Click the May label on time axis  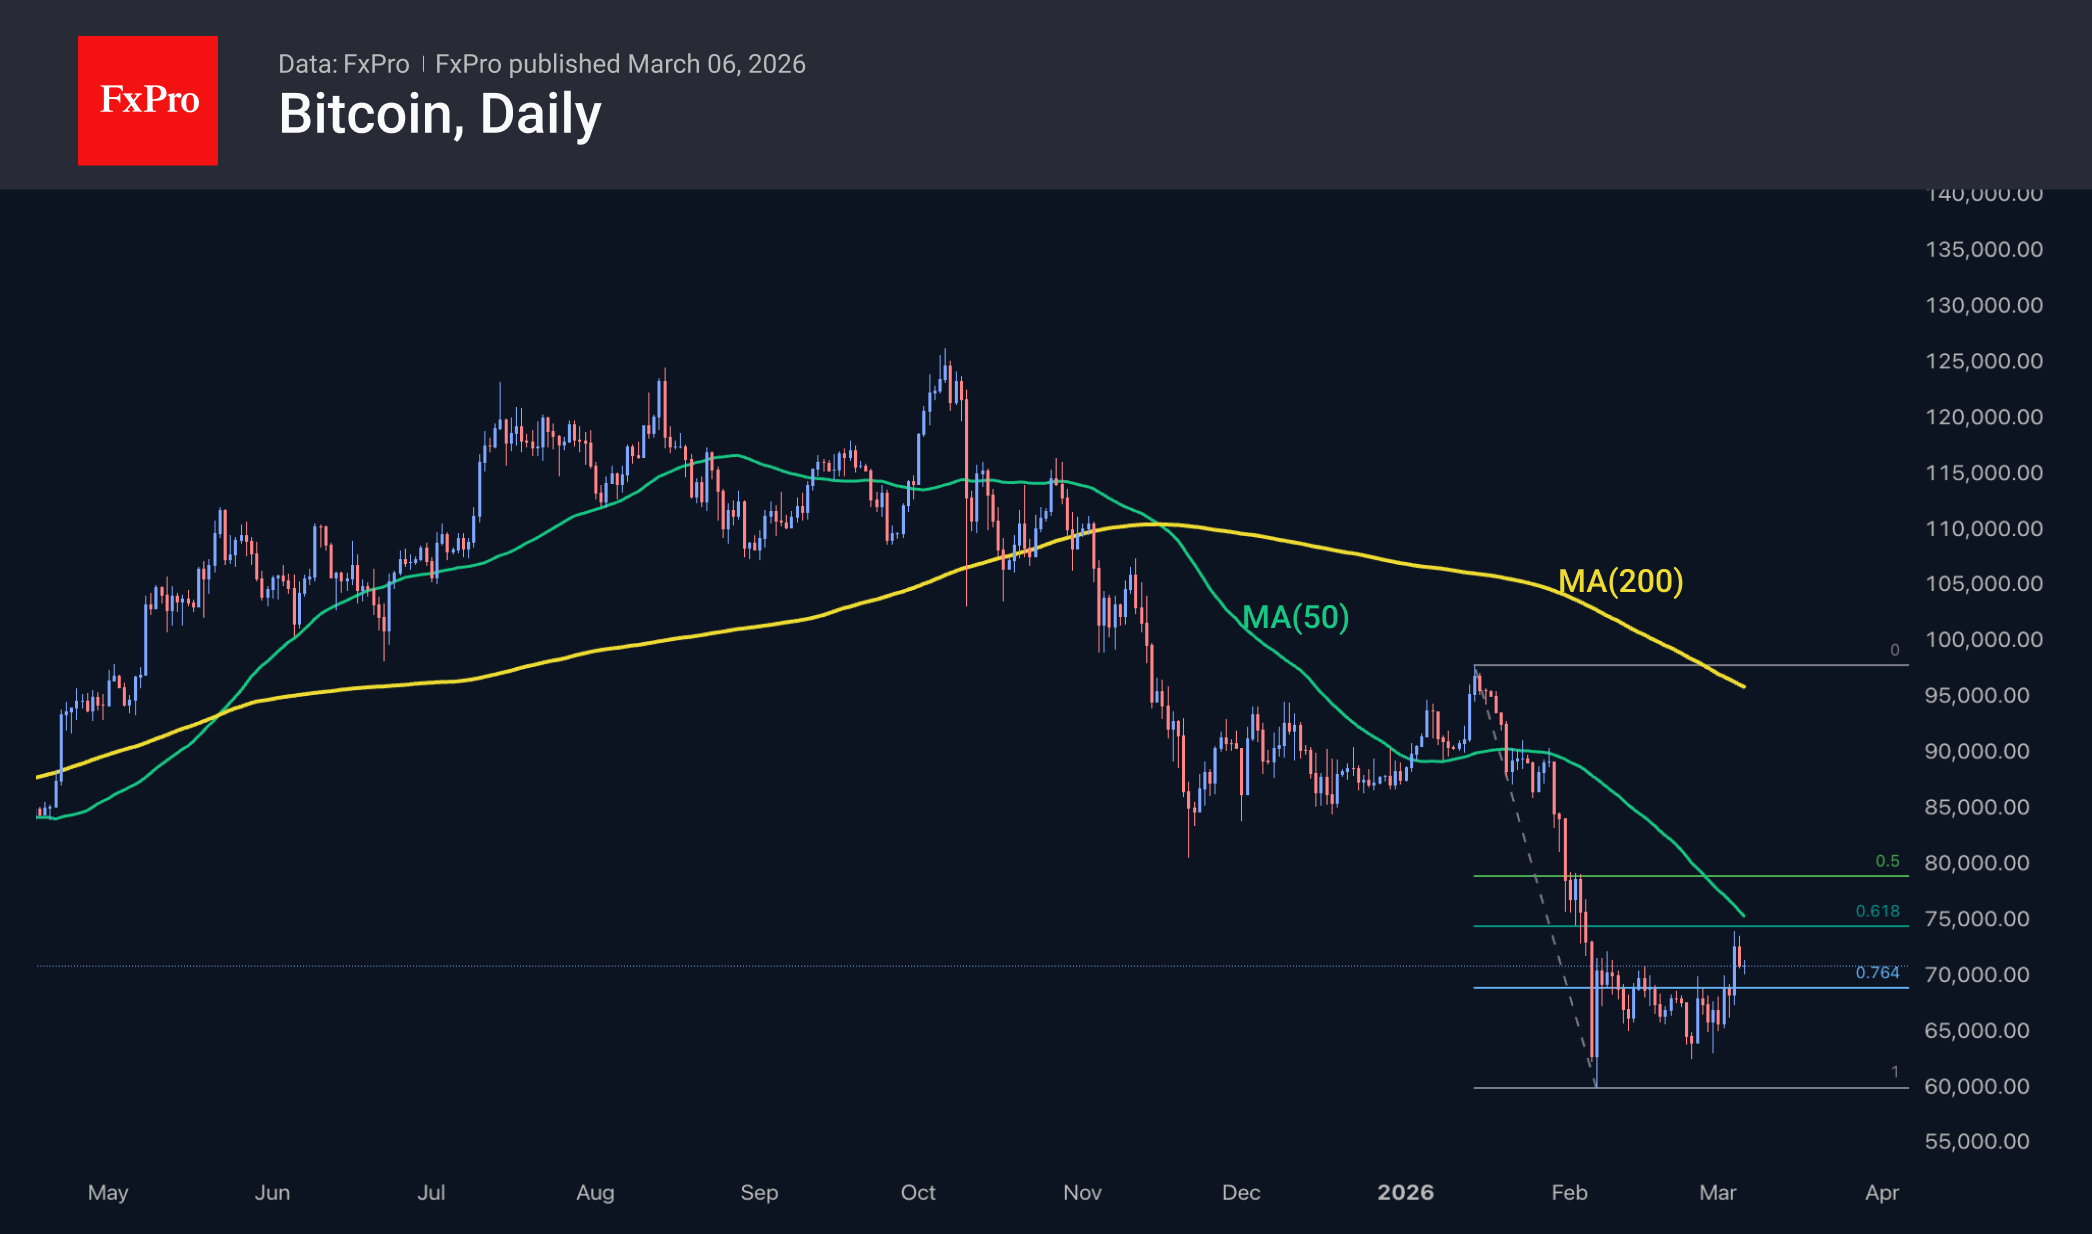tap(108, 1192)
